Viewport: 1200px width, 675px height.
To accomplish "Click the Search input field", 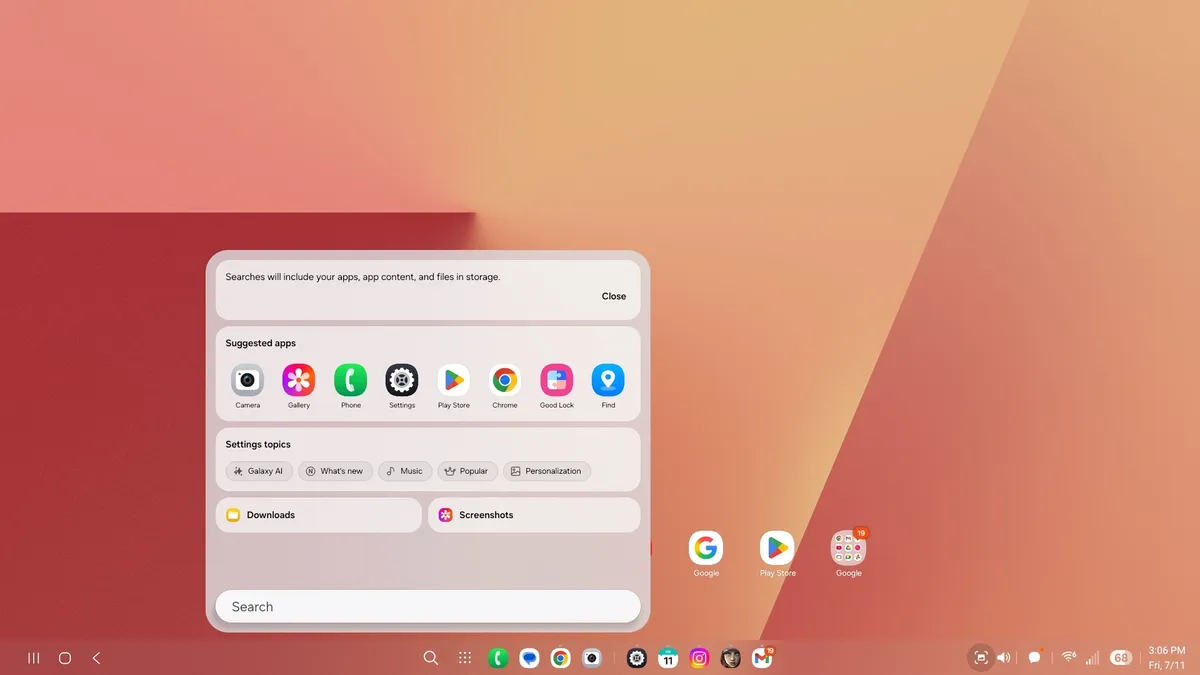I will (x=427, y=607).
